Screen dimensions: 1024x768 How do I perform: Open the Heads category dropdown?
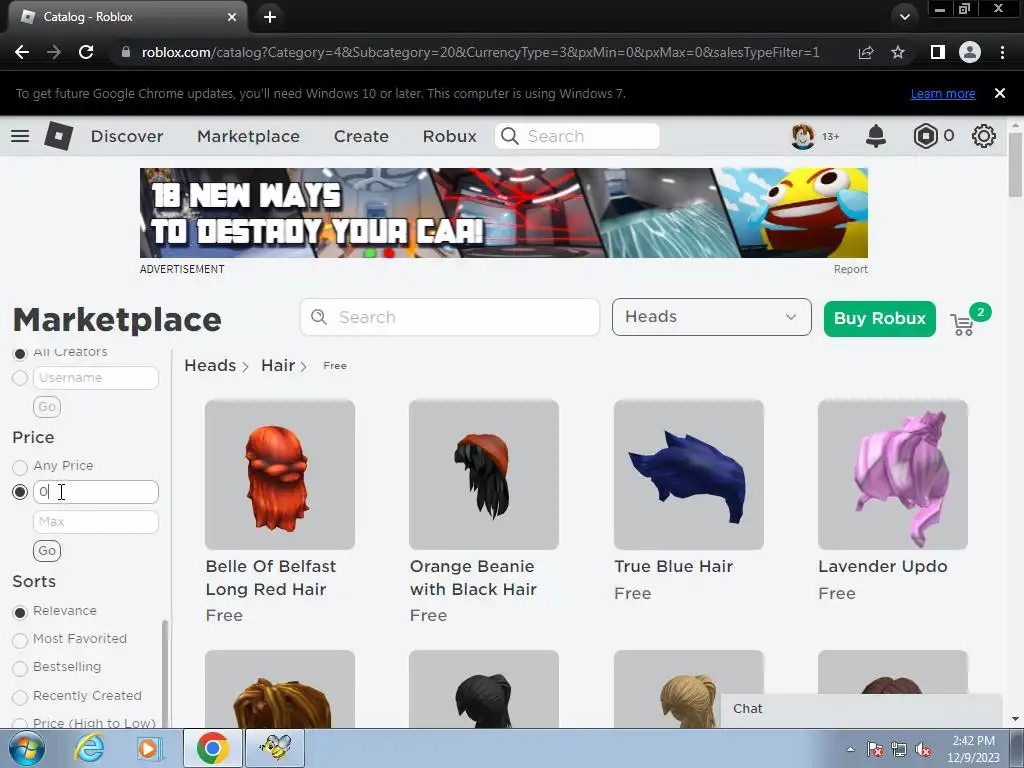click(x=711, y=317)
